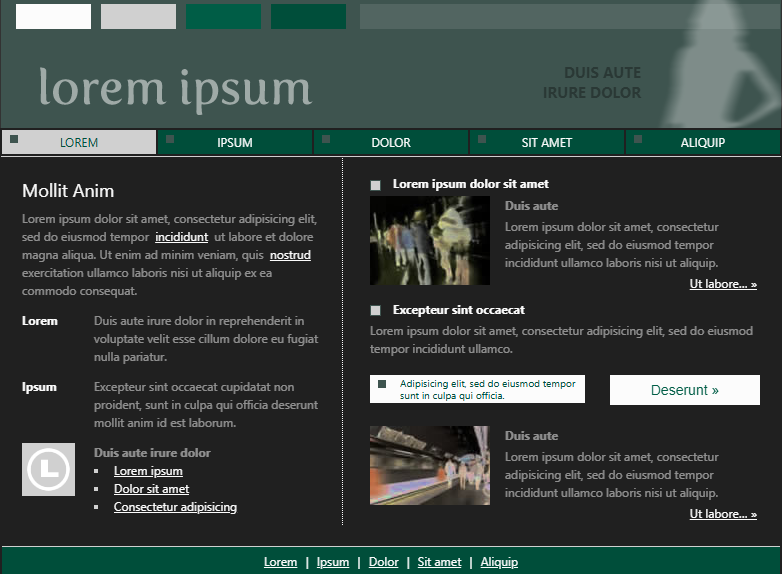Click the Aliquip link in footer
The height and width of the screenshot is (574, 782).
pyautogui.click(x=499, y=562)
